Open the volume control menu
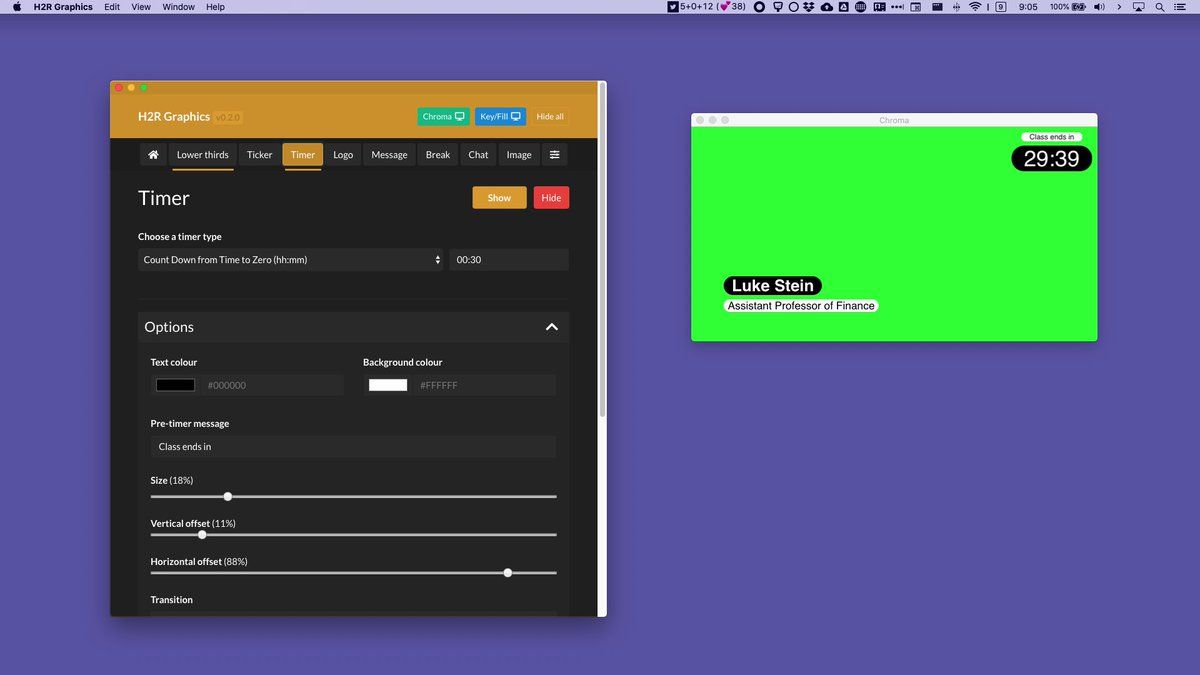Viewport: 1200px width, 675px height. pos(1100,7)
